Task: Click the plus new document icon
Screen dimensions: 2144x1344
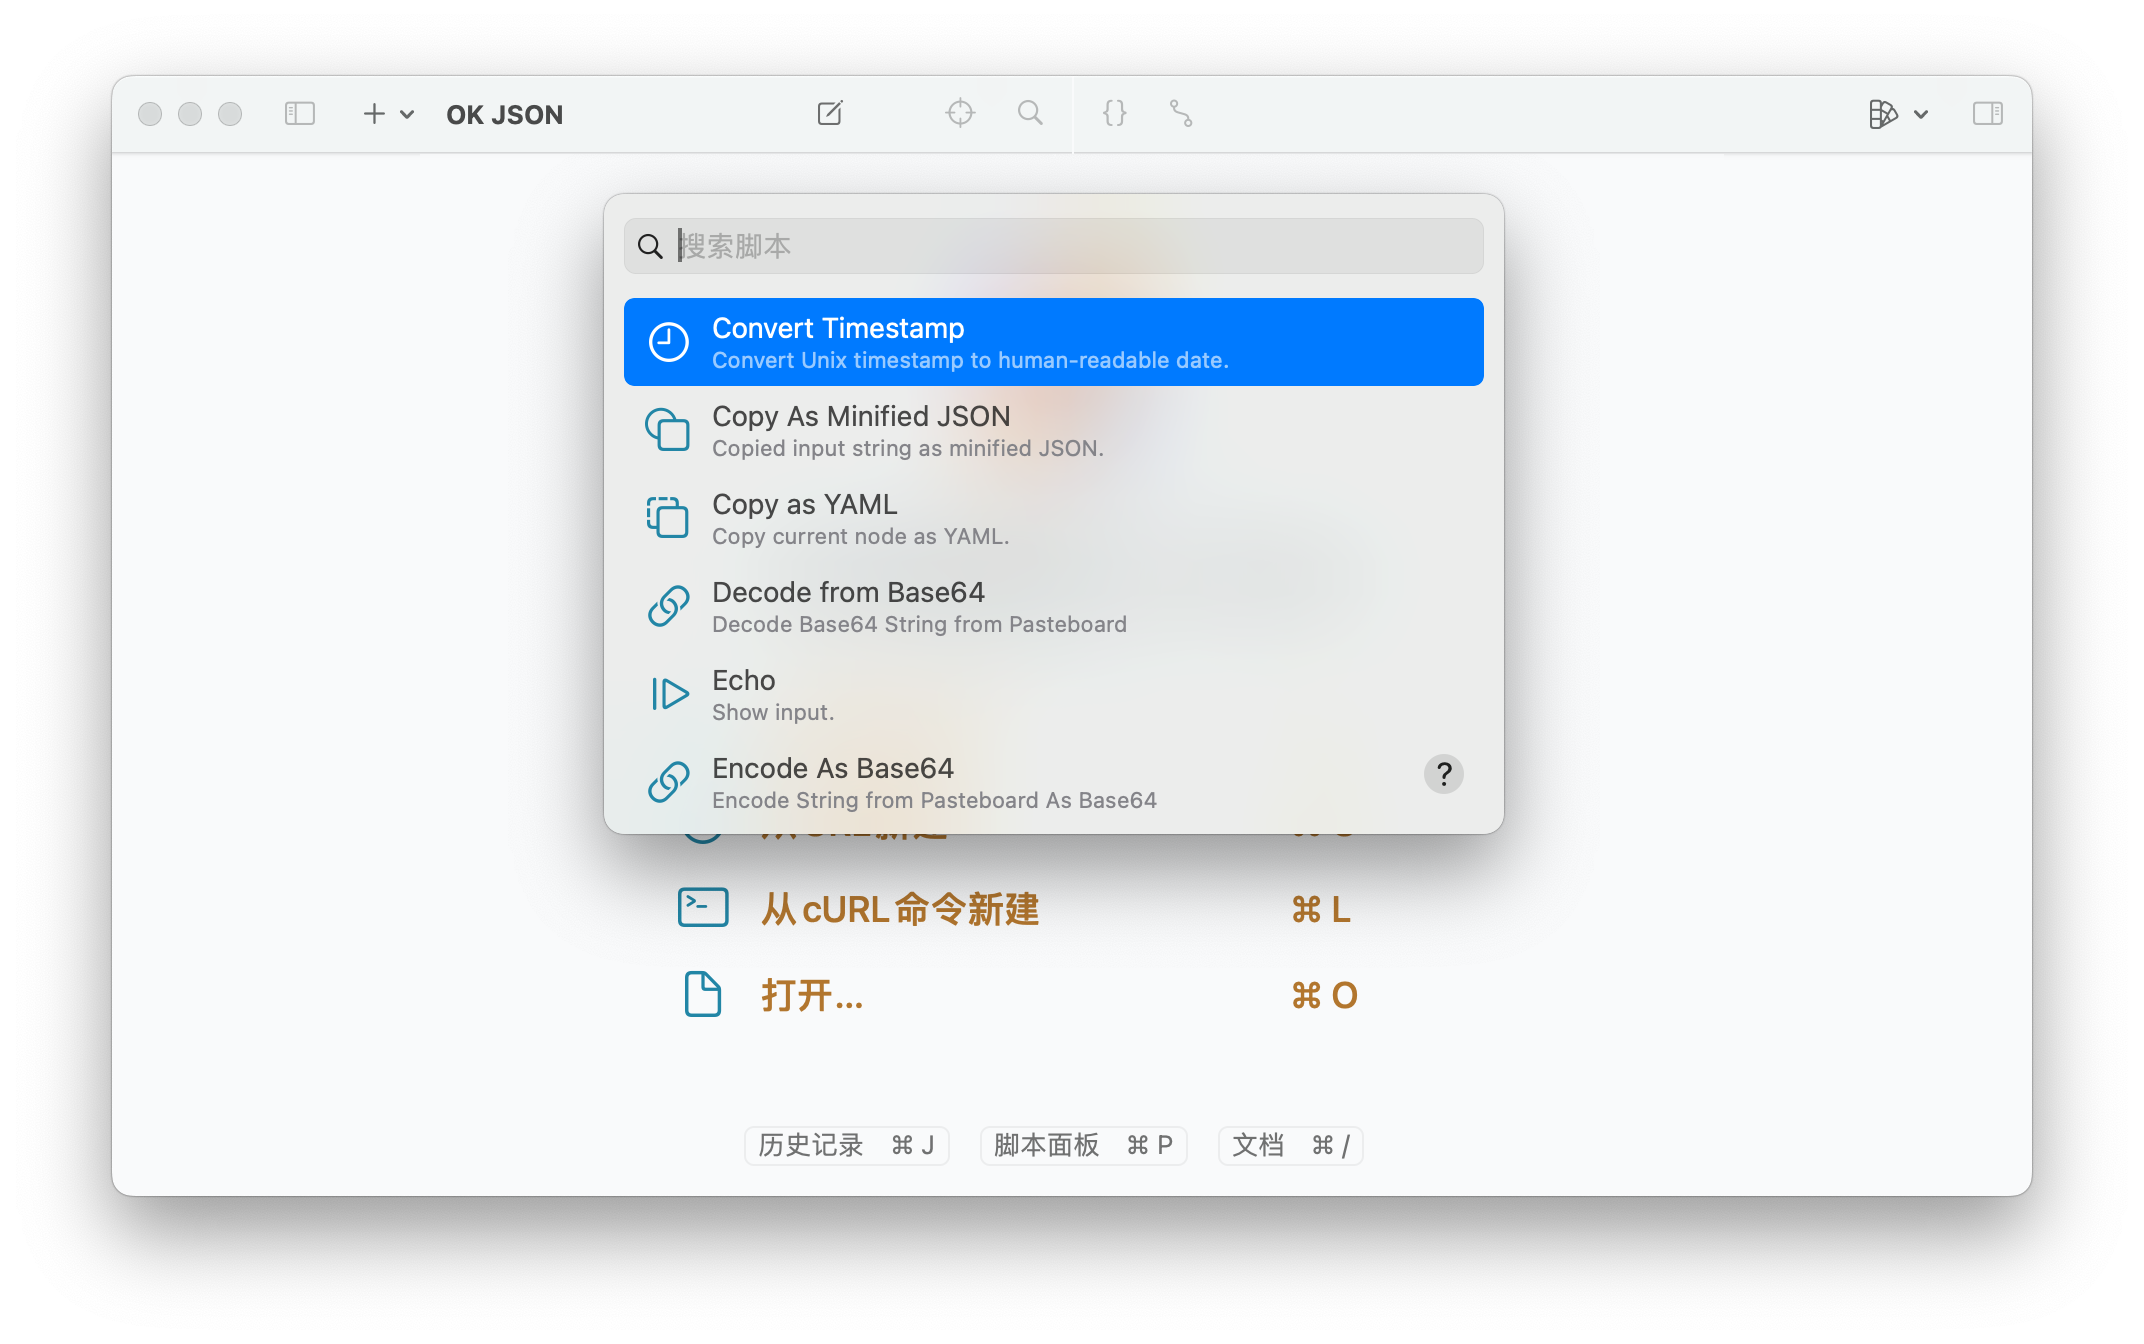Action: point(374,114)
